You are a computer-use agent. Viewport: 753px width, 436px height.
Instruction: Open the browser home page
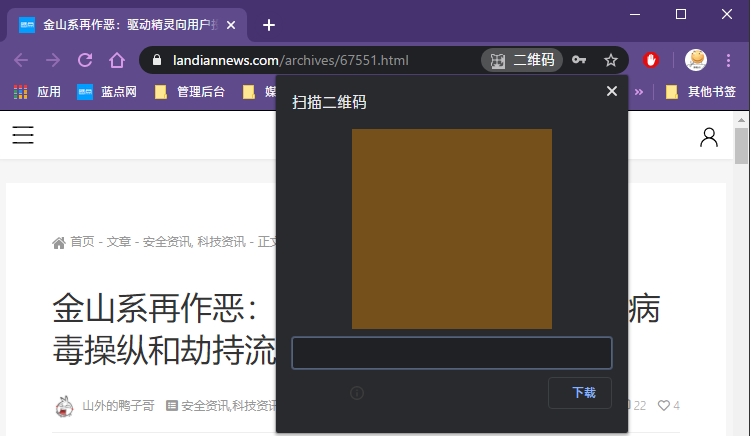pyautogui.click(x=117, y=60)
